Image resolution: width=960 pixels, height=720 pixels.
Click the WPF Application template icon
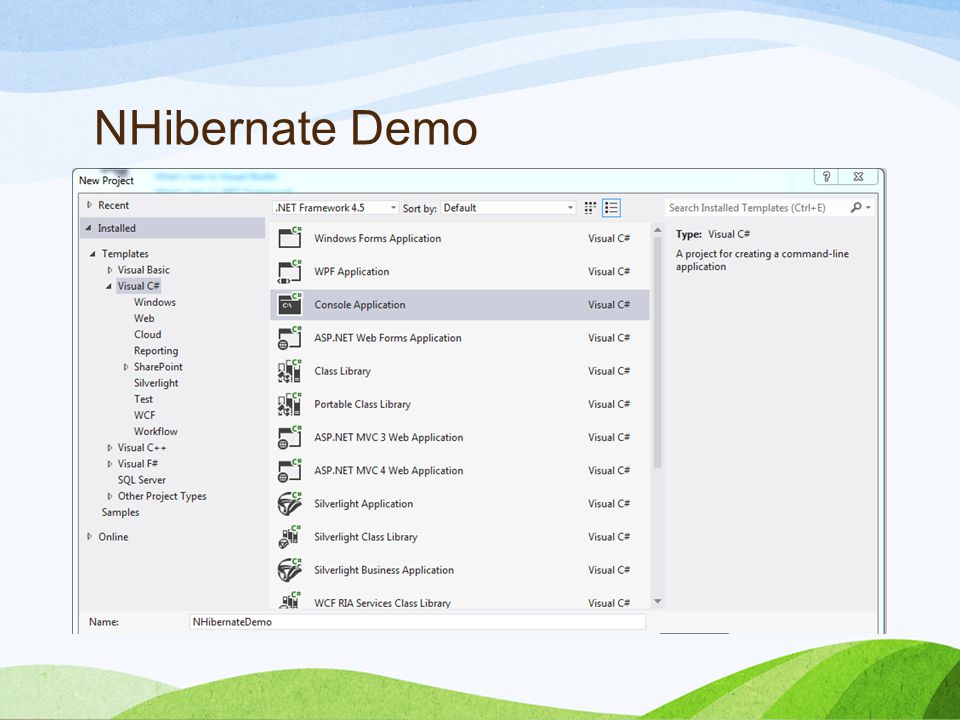pos(290,271)
